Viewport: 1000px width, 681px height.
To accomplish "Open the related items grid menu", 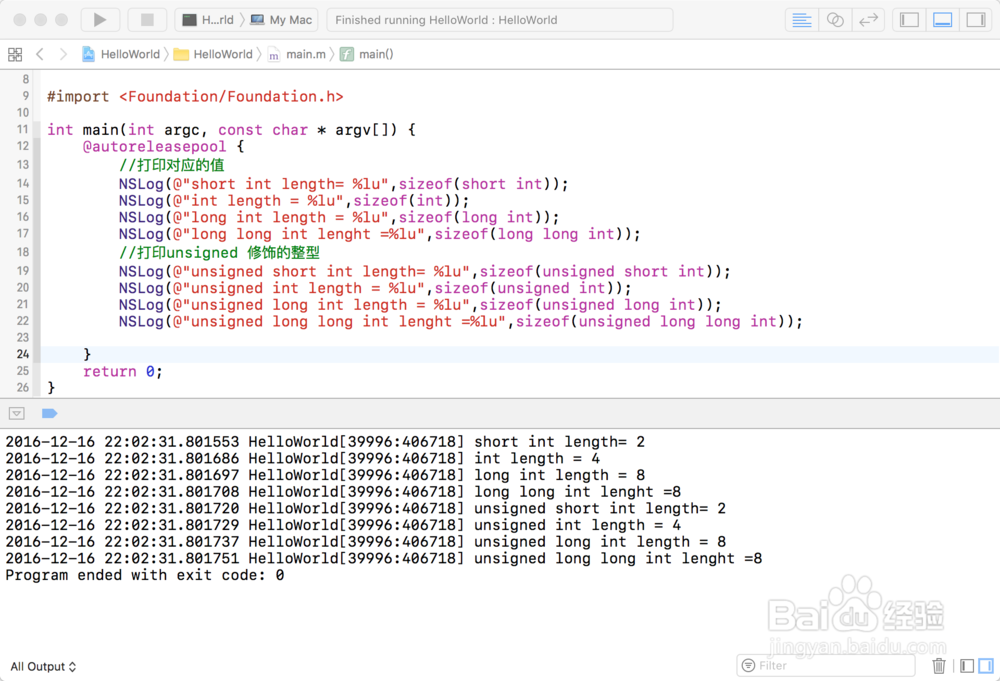I will pyautogui.click(x=15, y=54).
